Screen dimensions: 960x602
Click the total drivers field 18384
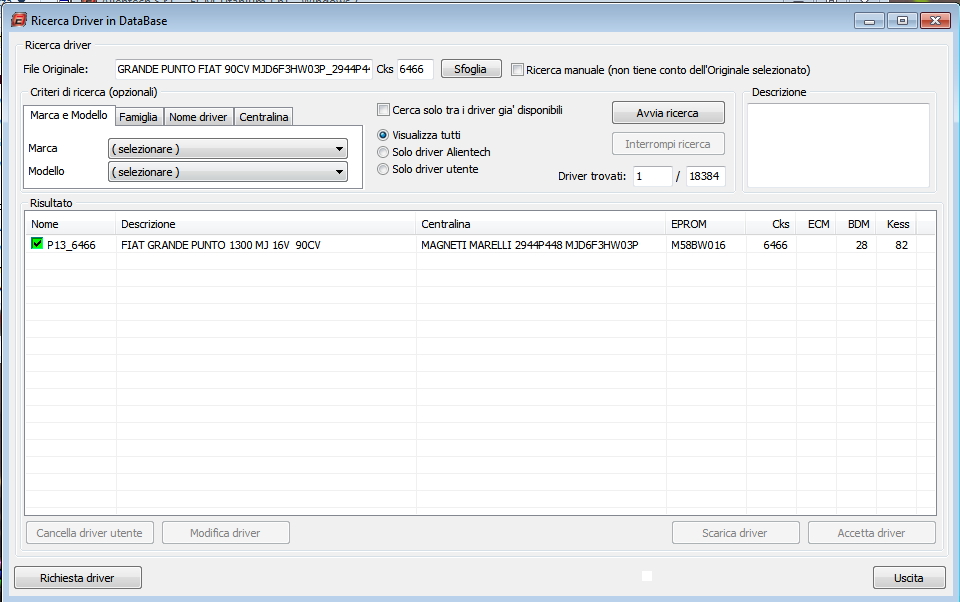pyautogui.click(x=705, y=176)
